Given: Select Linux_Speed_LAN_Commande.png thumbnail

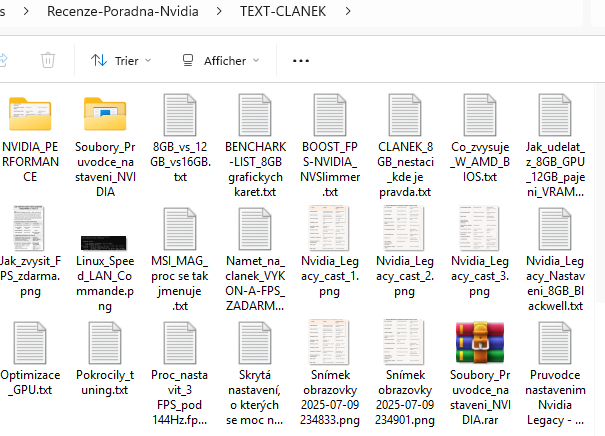Looking at the screenshot, I should [x=104, y=243].
